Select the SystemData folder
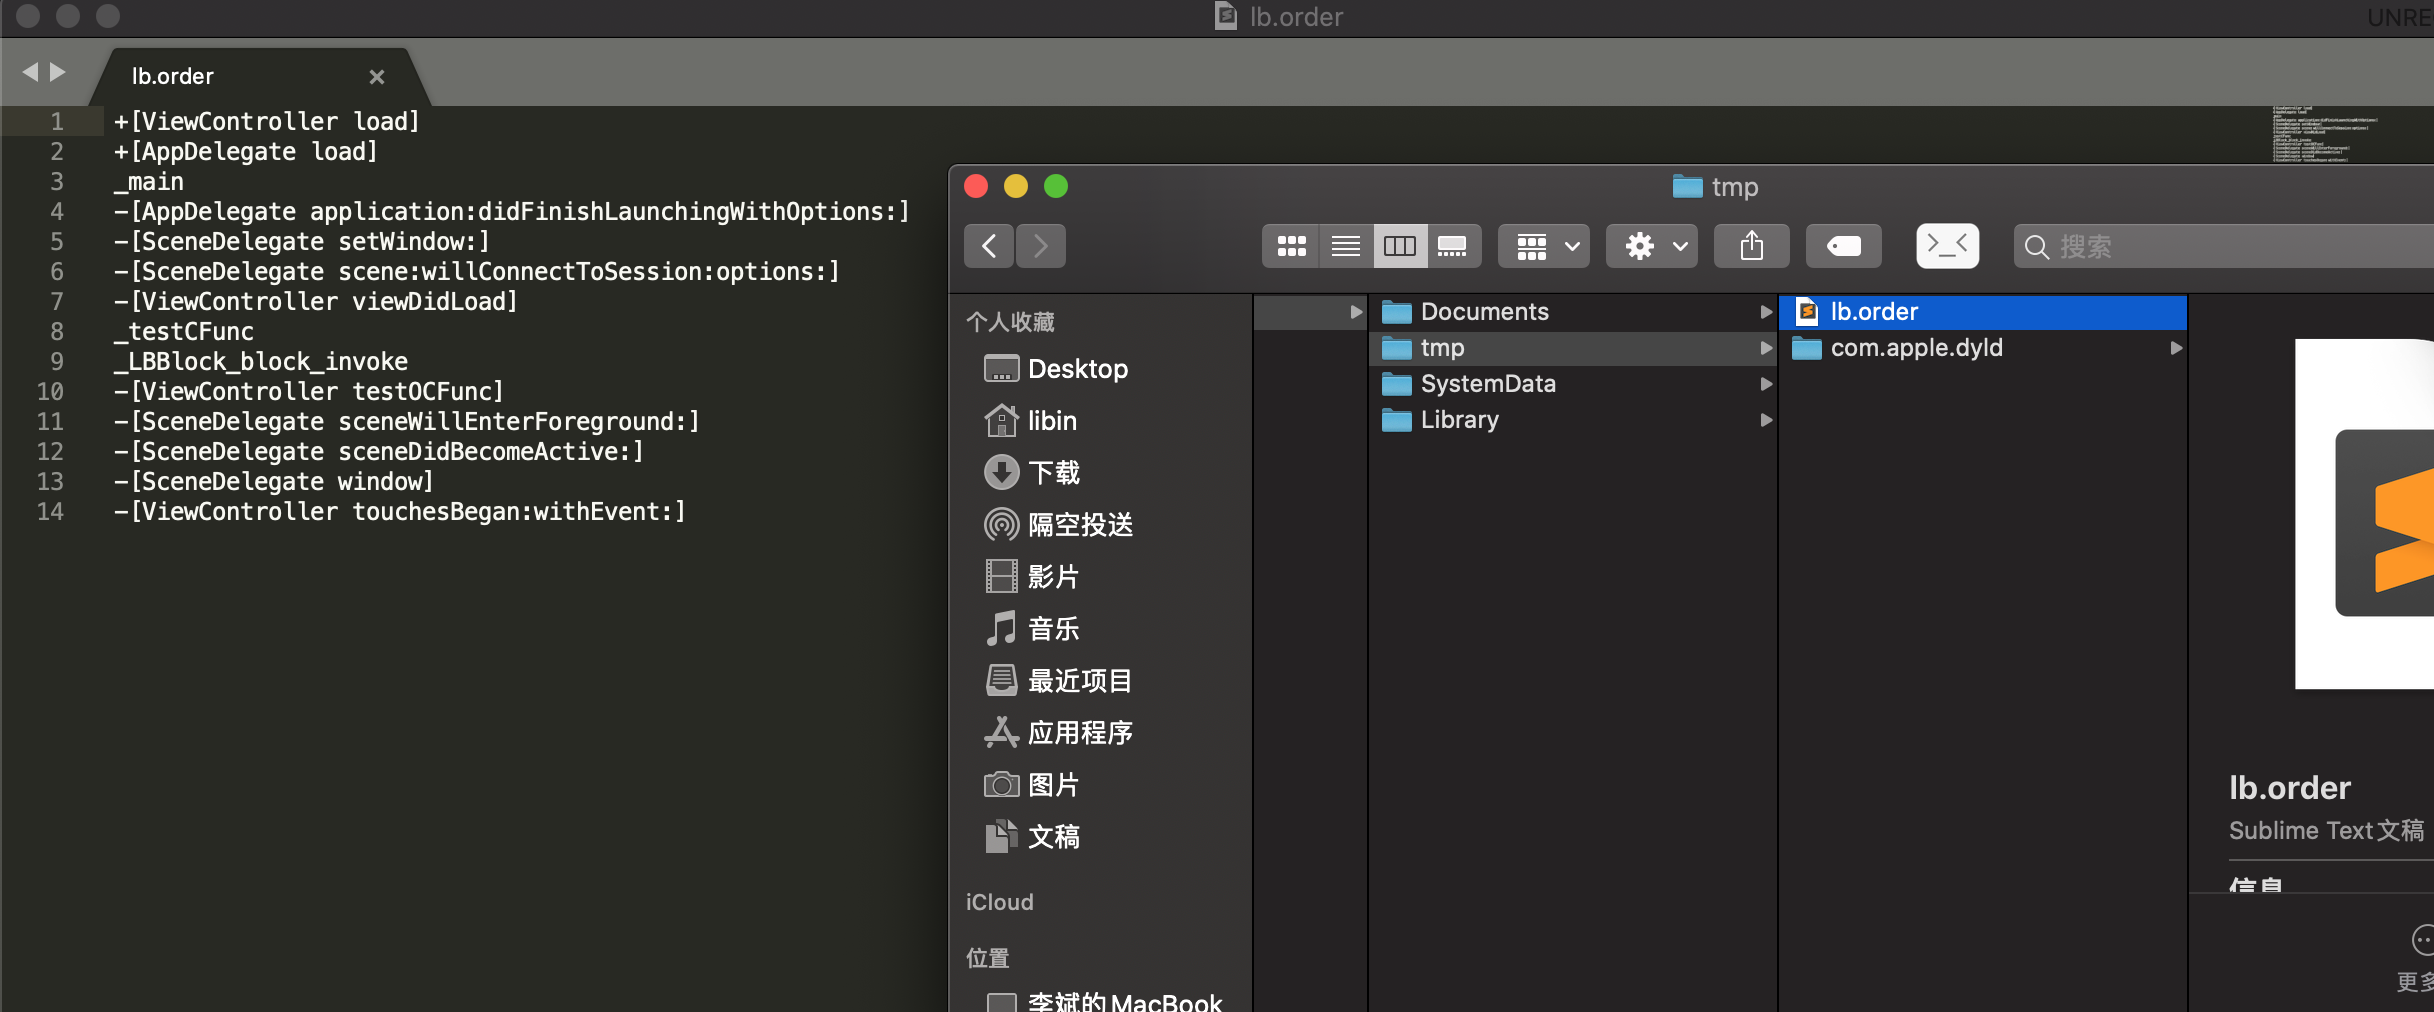The height and width of the screenshot is (1012, 2434). click(x=1574, y=384)
